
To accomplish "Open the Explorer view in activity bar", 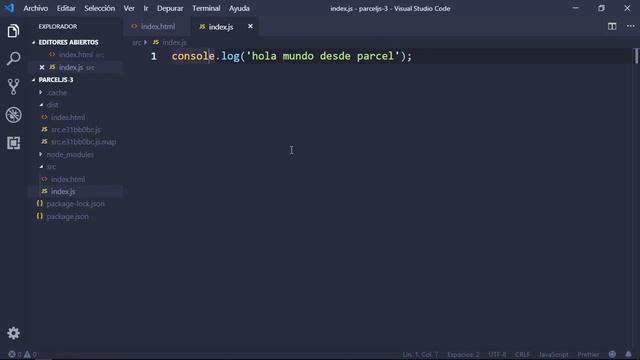I will point(13,31).
